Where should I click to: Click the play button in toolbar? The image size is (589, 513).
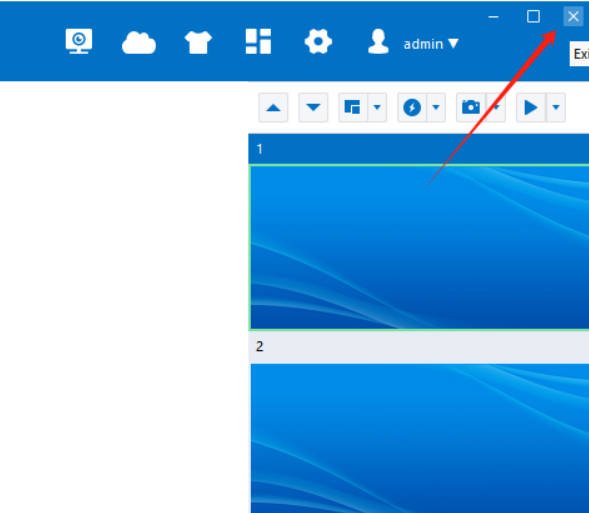point(530,108)
